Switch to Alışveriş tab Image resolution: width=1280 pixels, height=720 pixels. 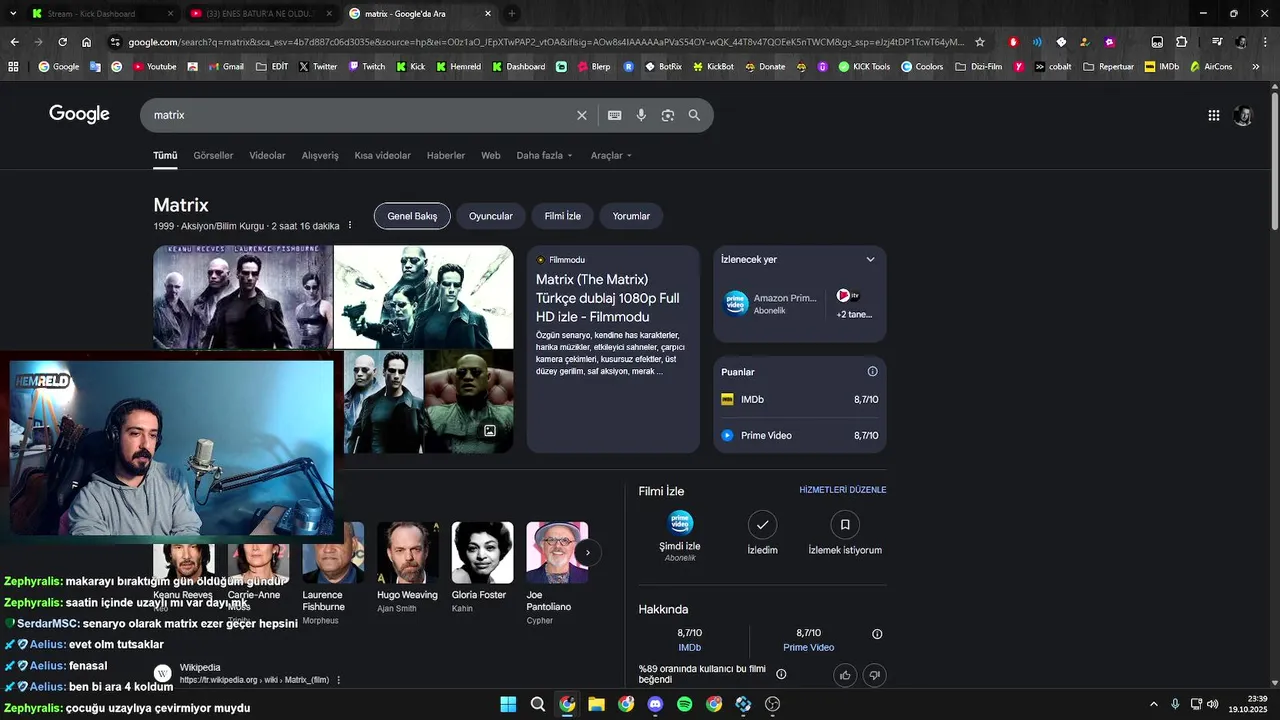tap(320, 155)
